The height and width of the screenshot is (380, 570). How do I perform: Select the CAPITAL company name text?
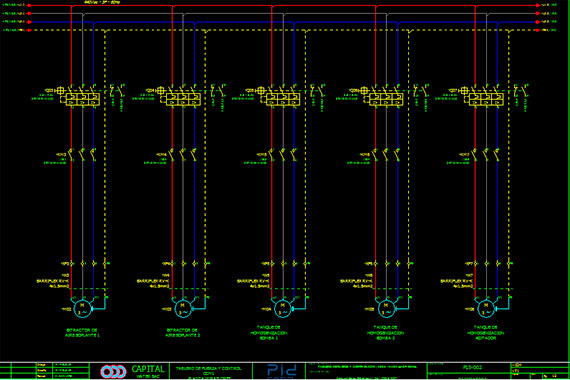tap(148, 369)
